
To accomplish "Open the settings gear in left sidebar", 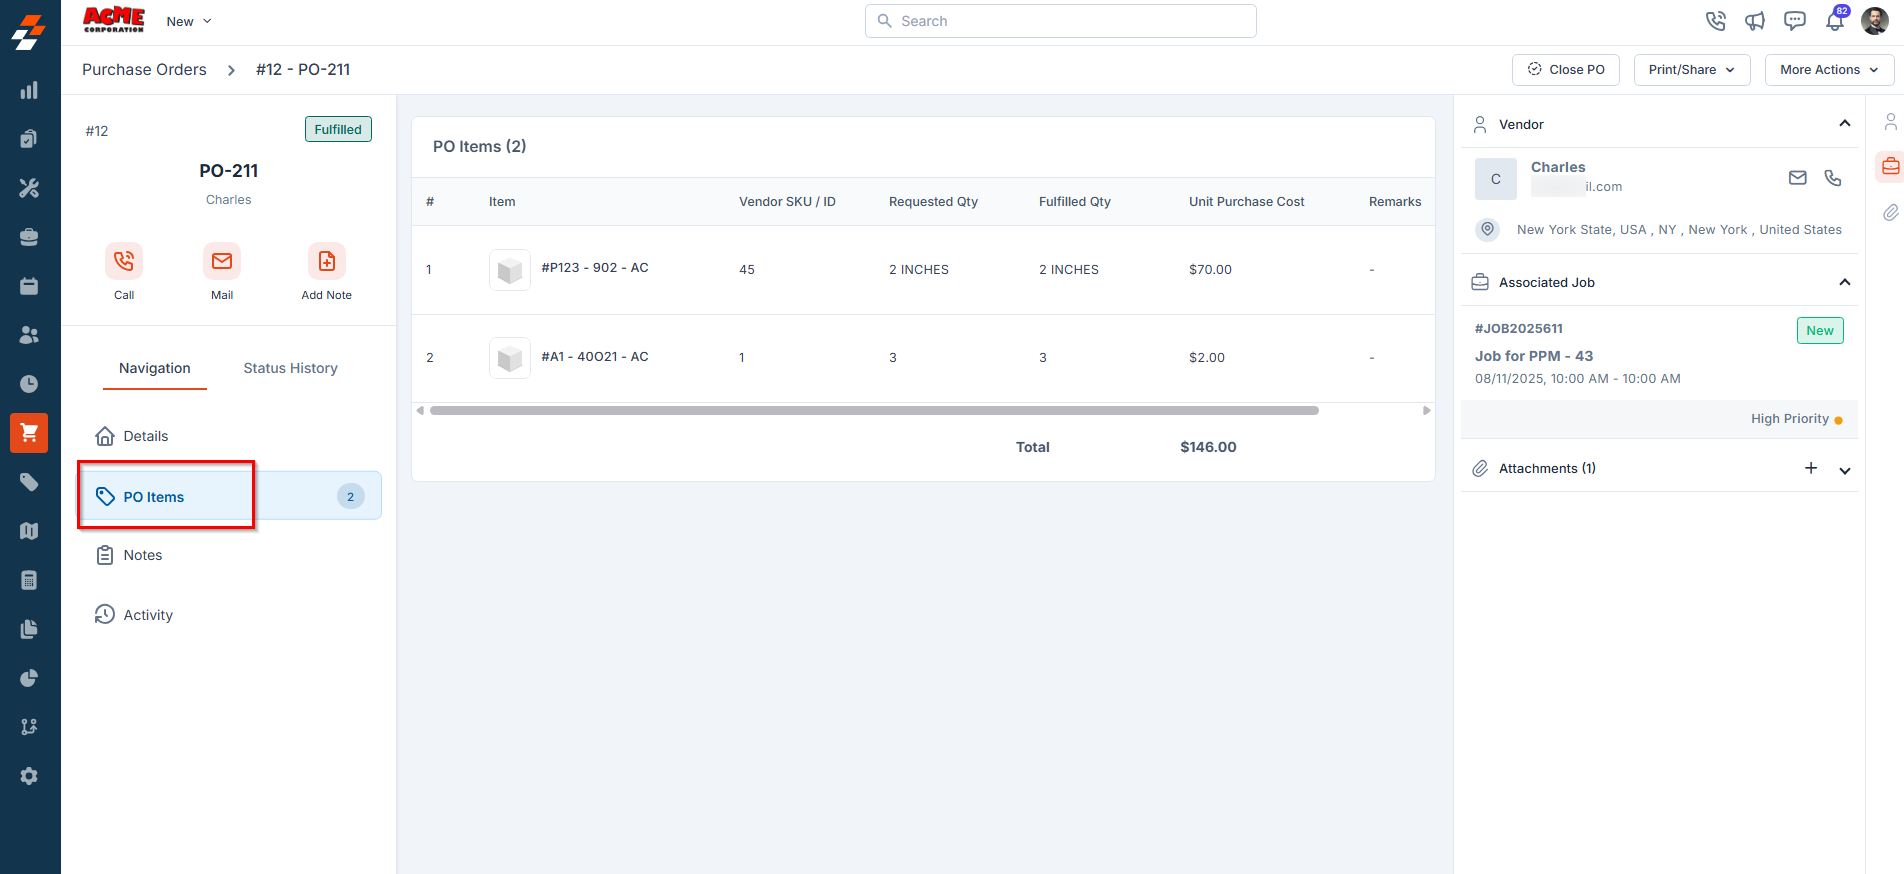I will pos(29,776).
